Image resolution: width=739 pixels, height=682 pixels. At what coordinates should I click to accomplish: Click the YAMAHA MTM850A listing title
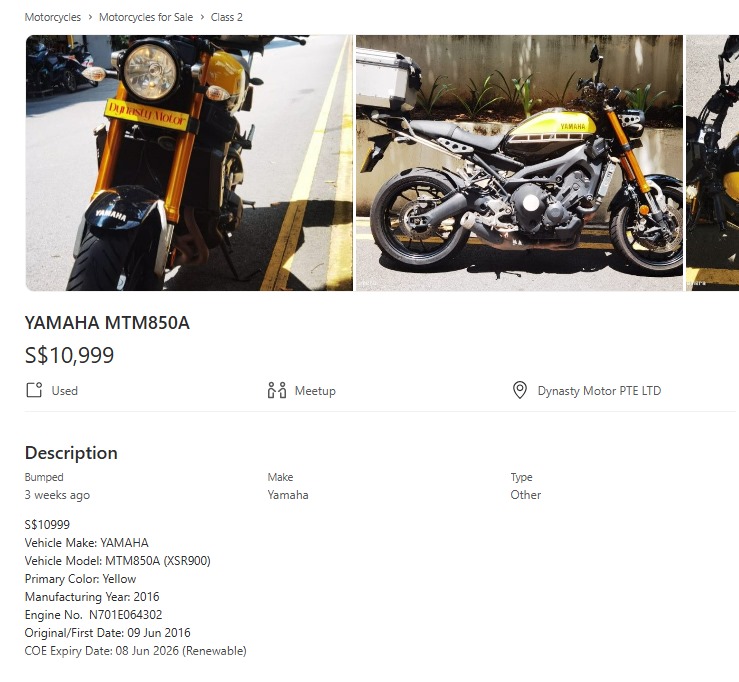[x=107, y=323]
